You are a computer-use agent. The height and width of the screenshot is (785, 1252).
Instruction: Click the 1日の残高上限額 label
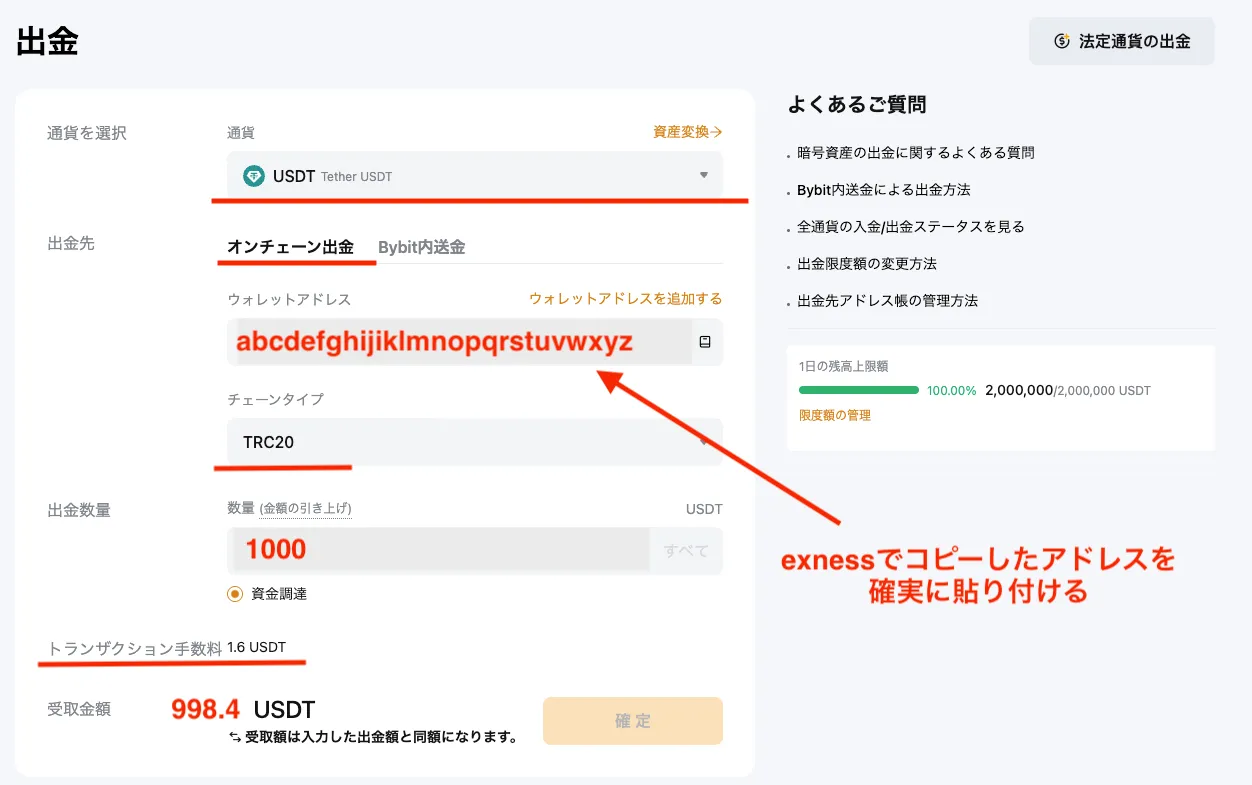pyautogui.click(x=844, y=367)
